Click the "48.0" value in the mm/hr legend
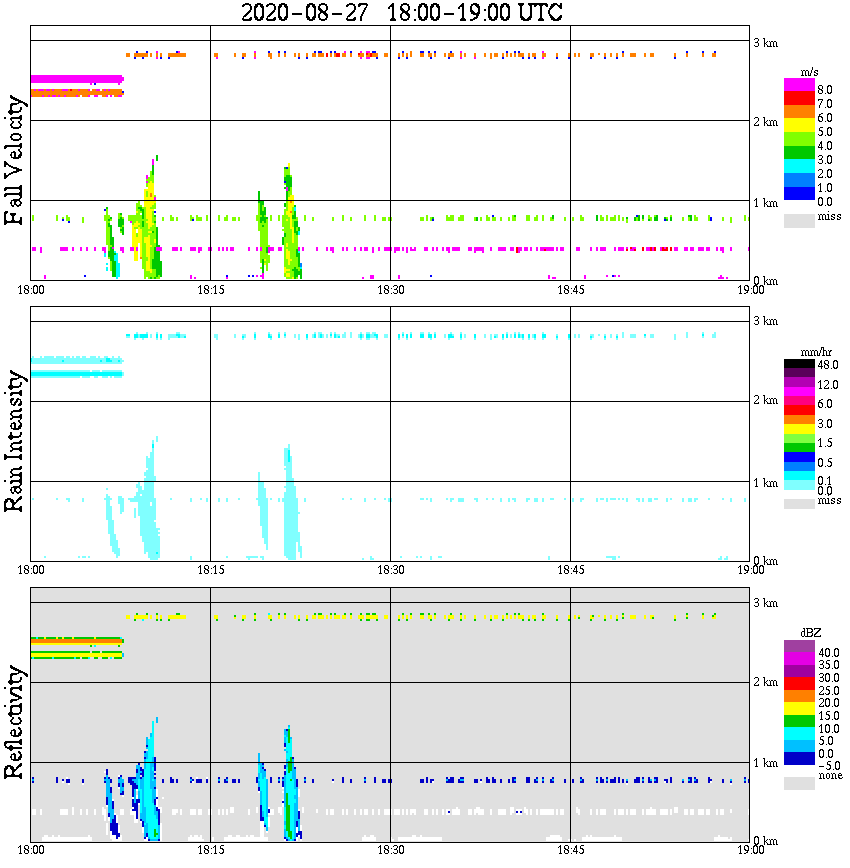Image resolution: width=850 pixels, height=868 pixels. coord(828,365)
